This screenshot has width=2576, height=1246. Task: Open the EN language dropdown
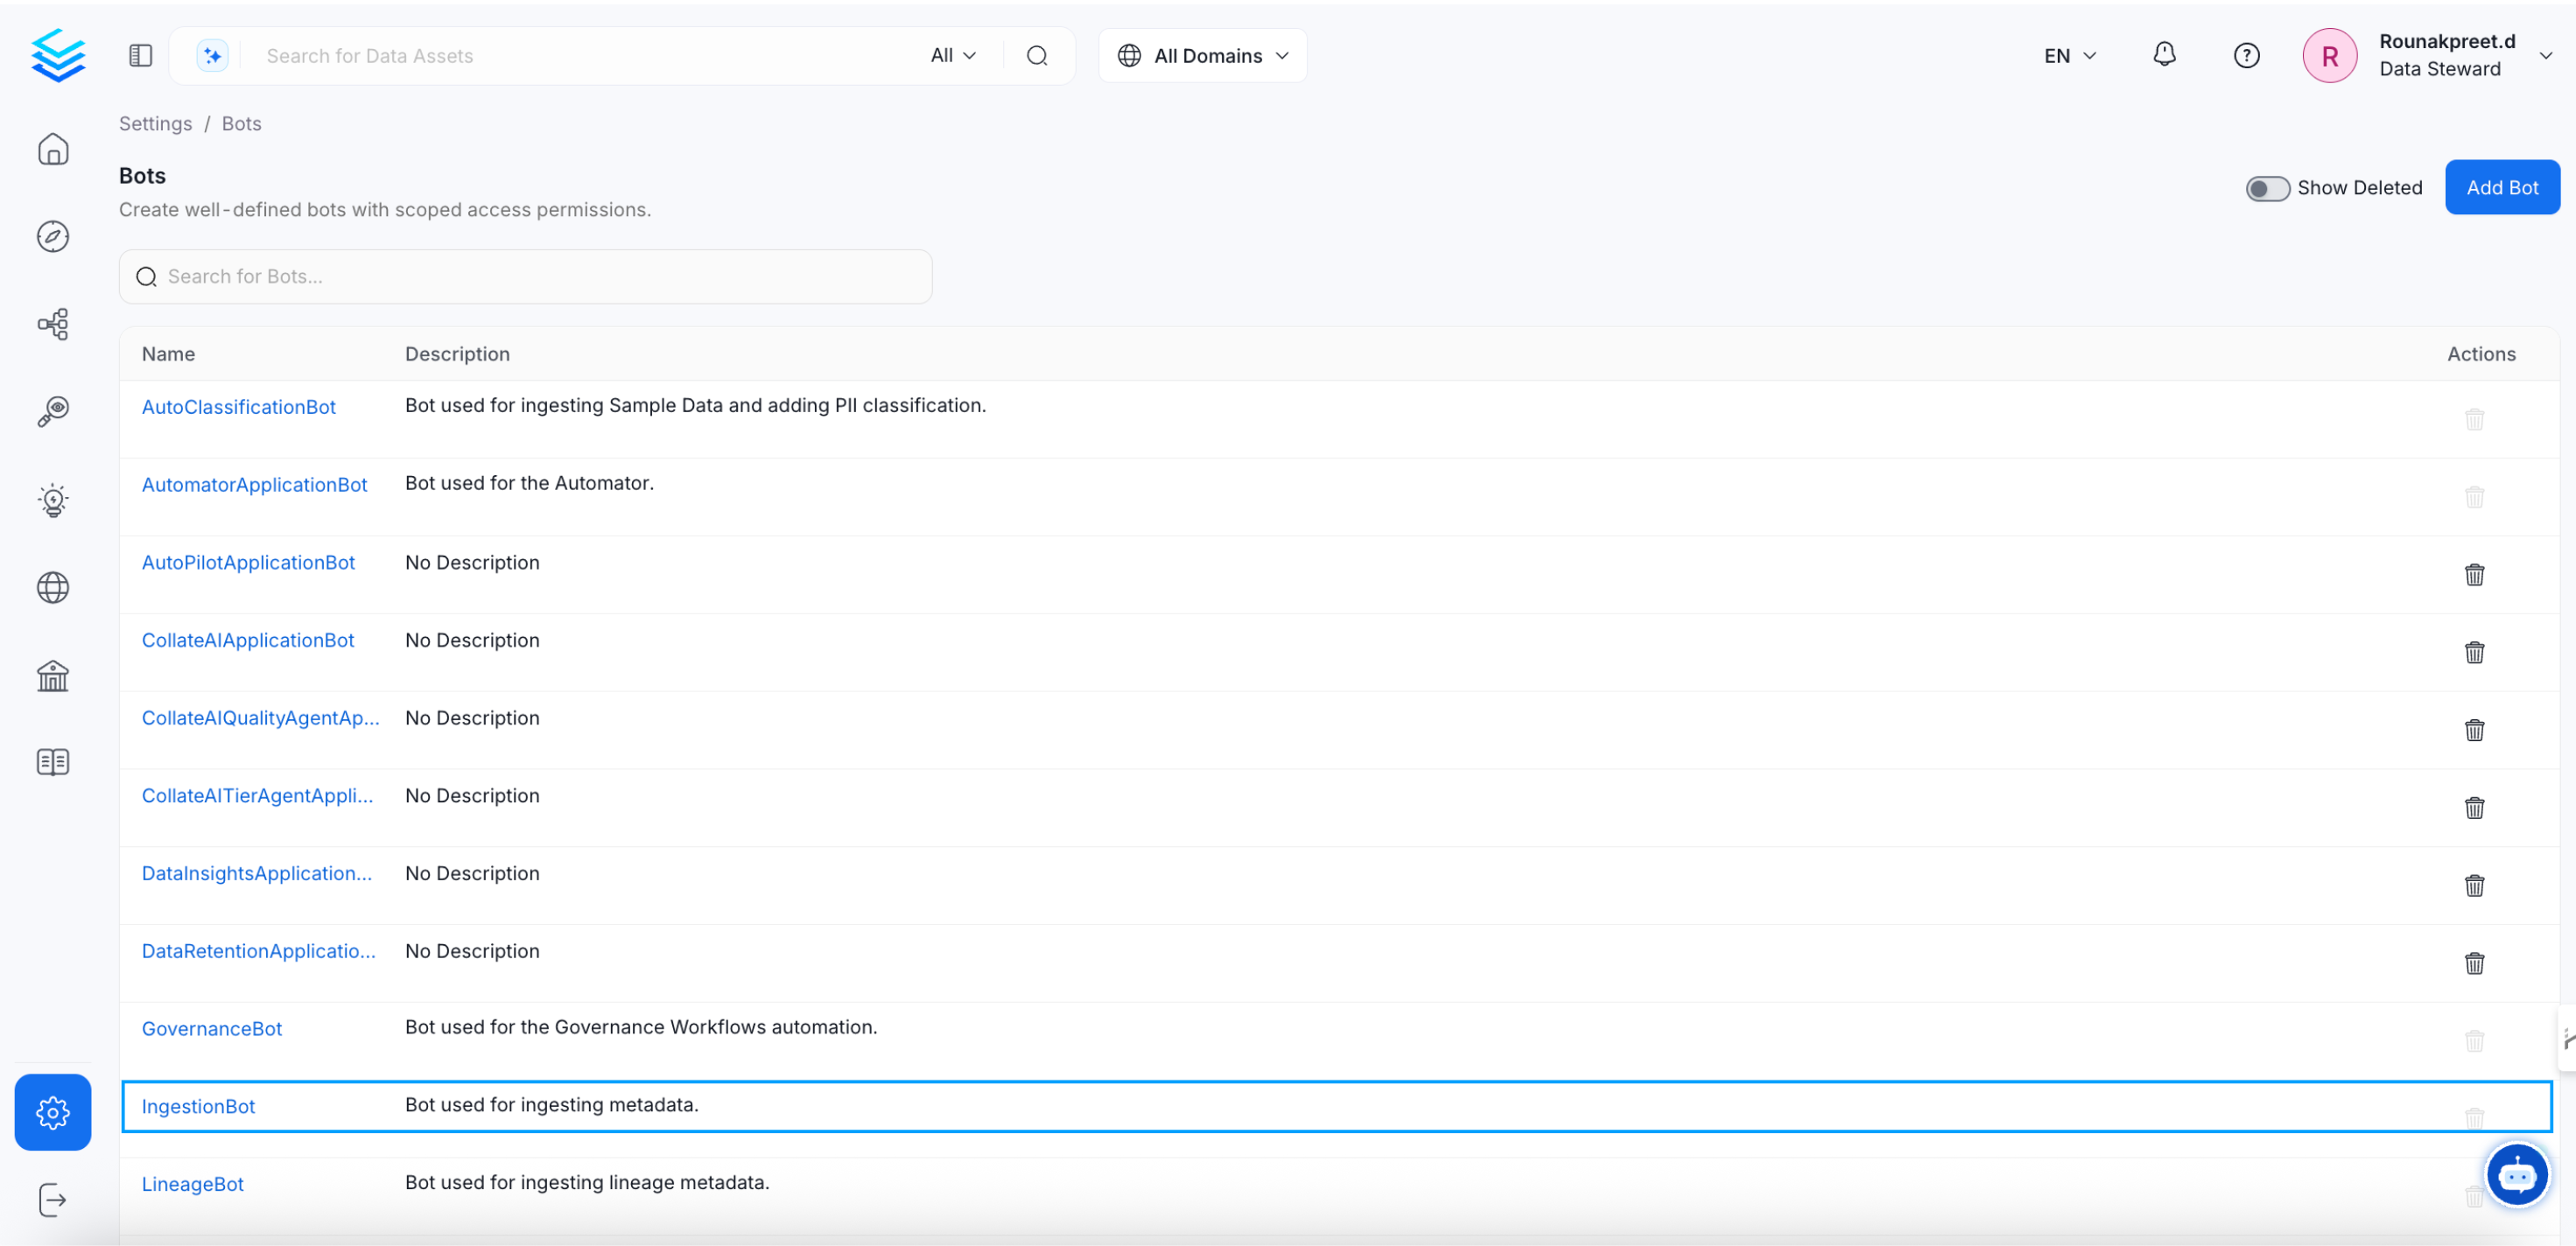(x=2069, y=56)
